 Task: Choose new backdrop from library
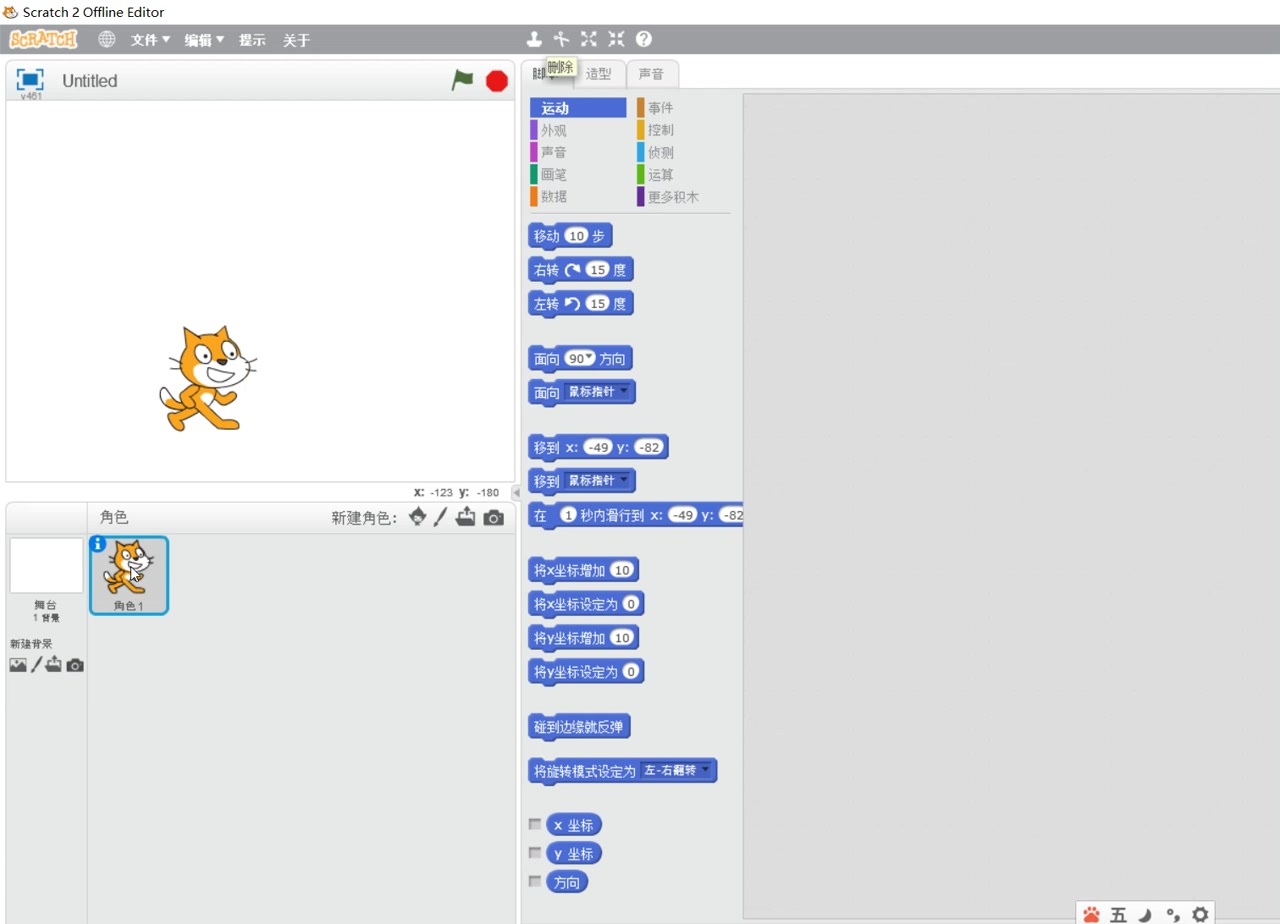(18, 665)
